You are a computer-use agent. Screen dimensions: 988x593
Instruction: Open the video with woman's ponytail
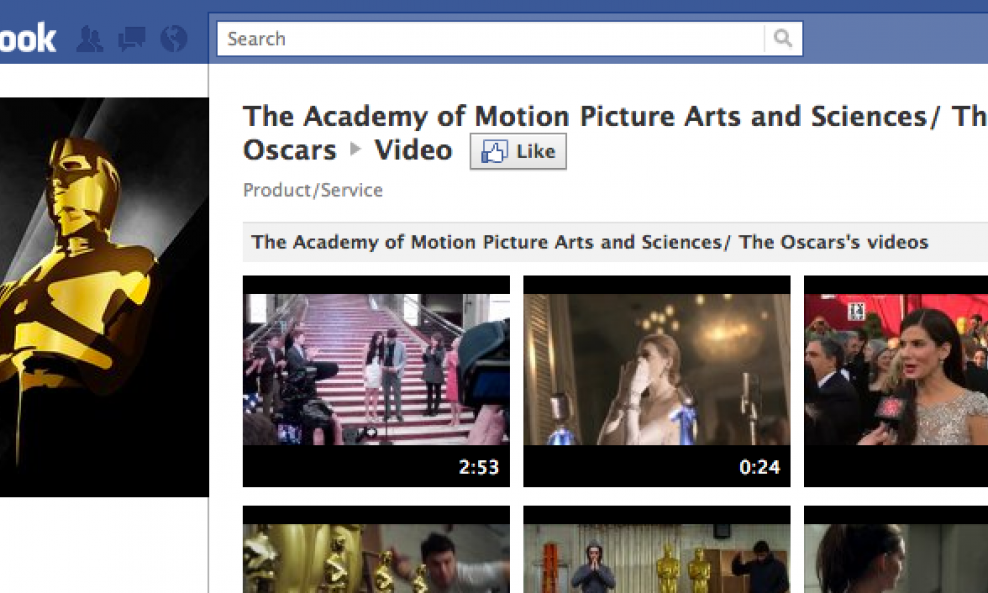[x=896, y=550]
